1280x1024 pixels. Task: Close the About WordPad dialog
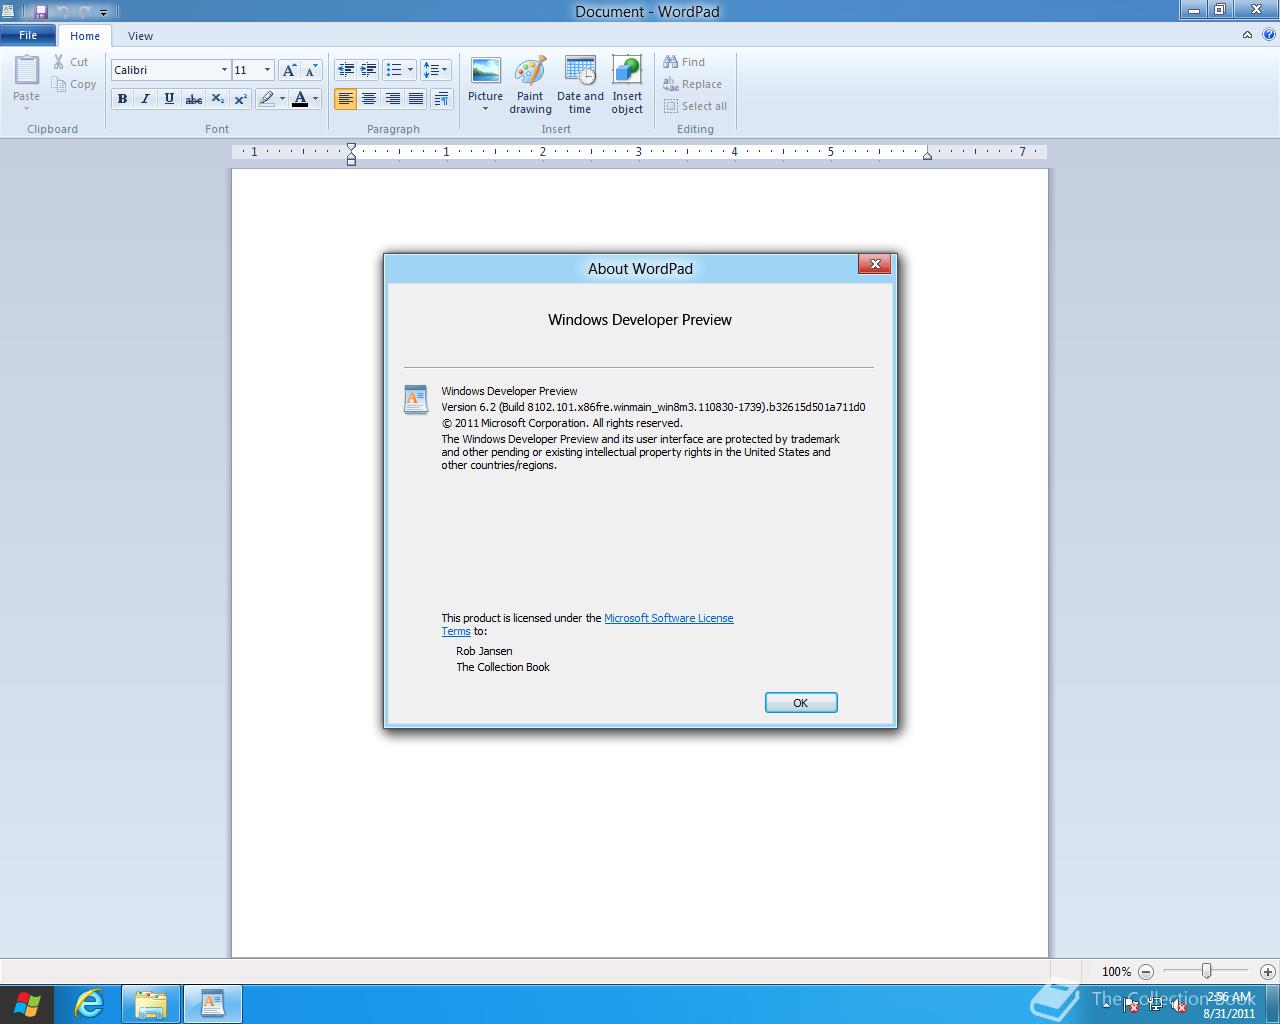[x=875, y=264]
